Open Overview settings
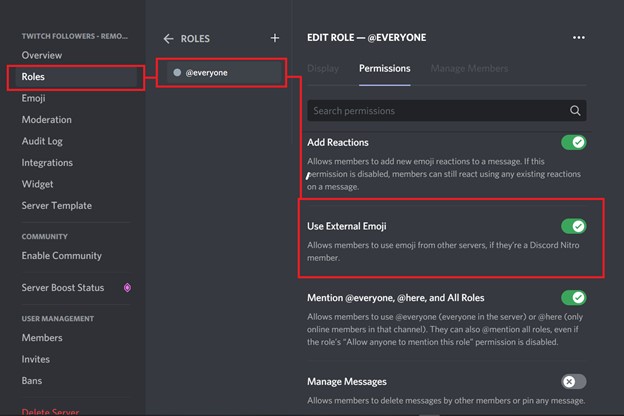624x416 pixels. pyautogui.click(x=42, y=55)
